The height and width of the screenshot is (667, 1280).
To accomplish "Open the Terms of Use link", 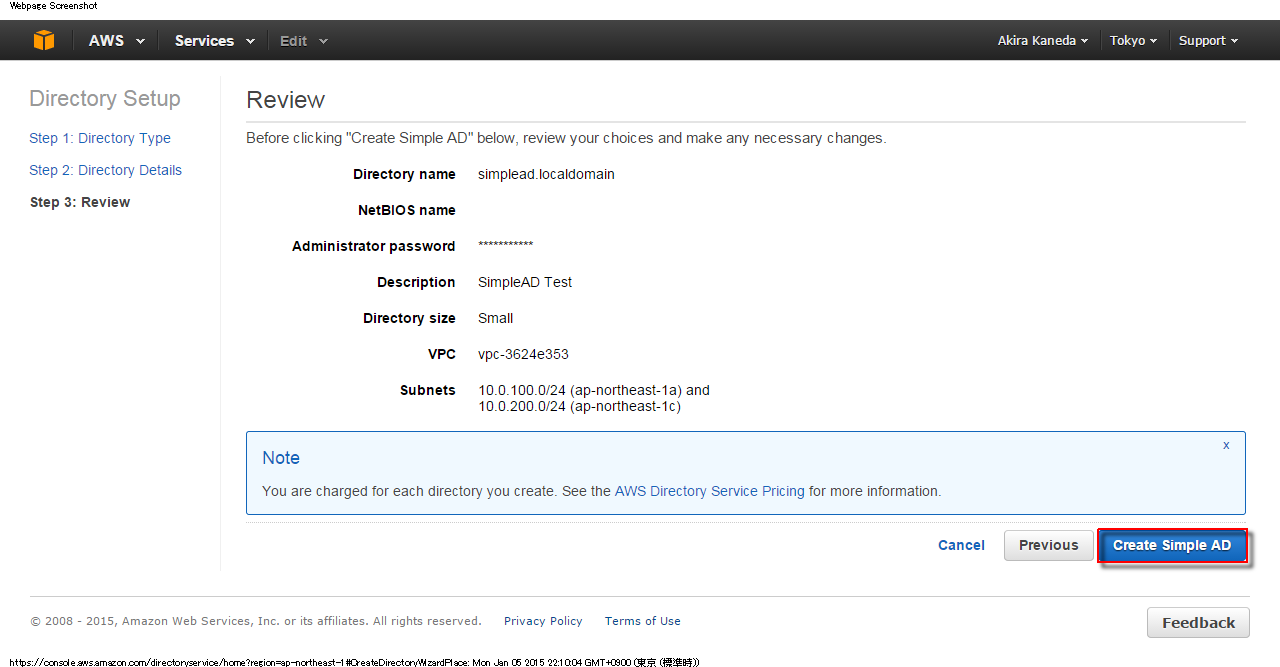I will click(642, 621).
